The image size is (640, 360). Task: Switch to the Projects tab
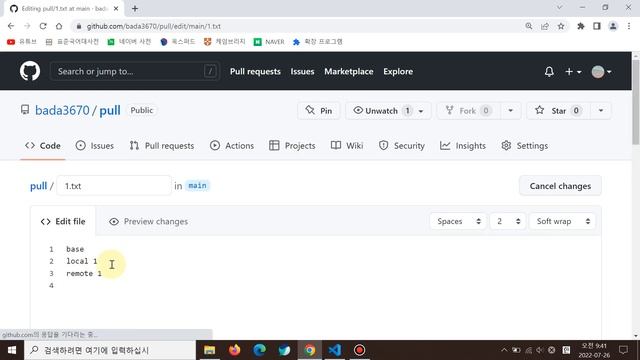(x=292, y=146)
